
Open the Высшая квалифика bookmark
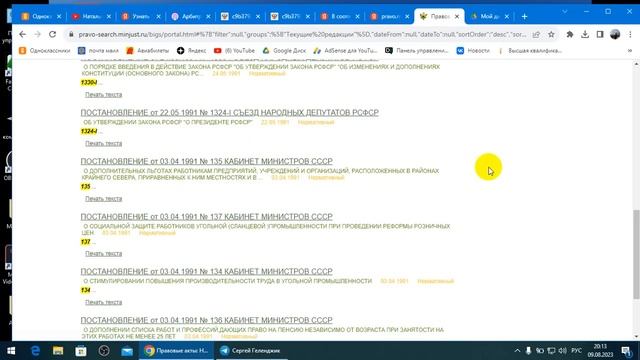[x=530, y=51]
